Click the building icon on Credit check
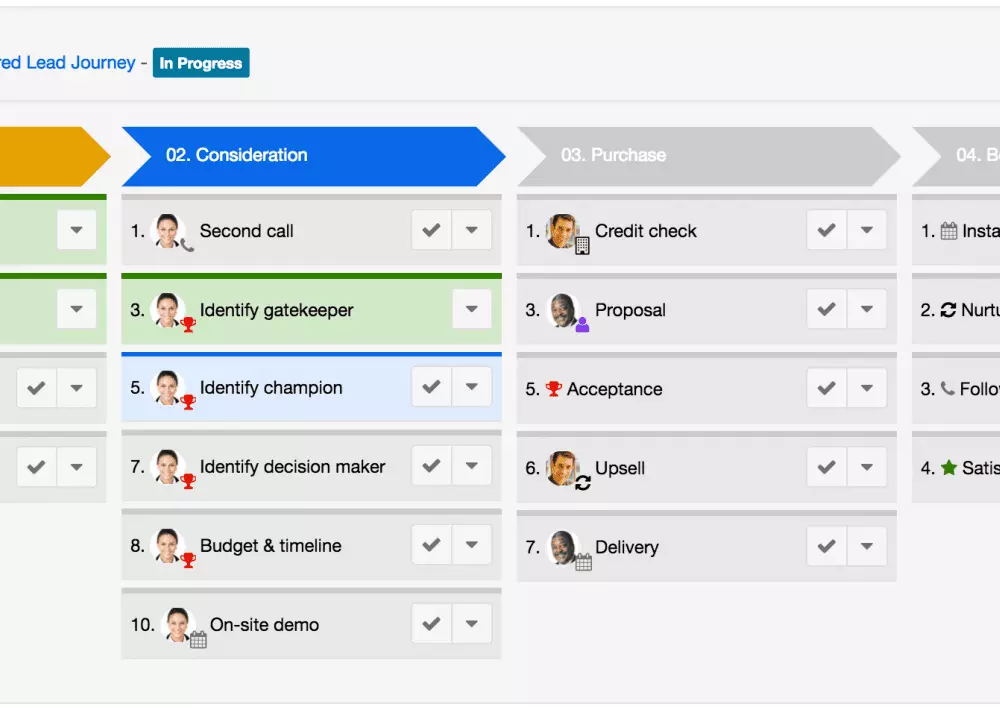Image resolution: width=1000 pixels, height=707 pixels. (x=582, y=245)
